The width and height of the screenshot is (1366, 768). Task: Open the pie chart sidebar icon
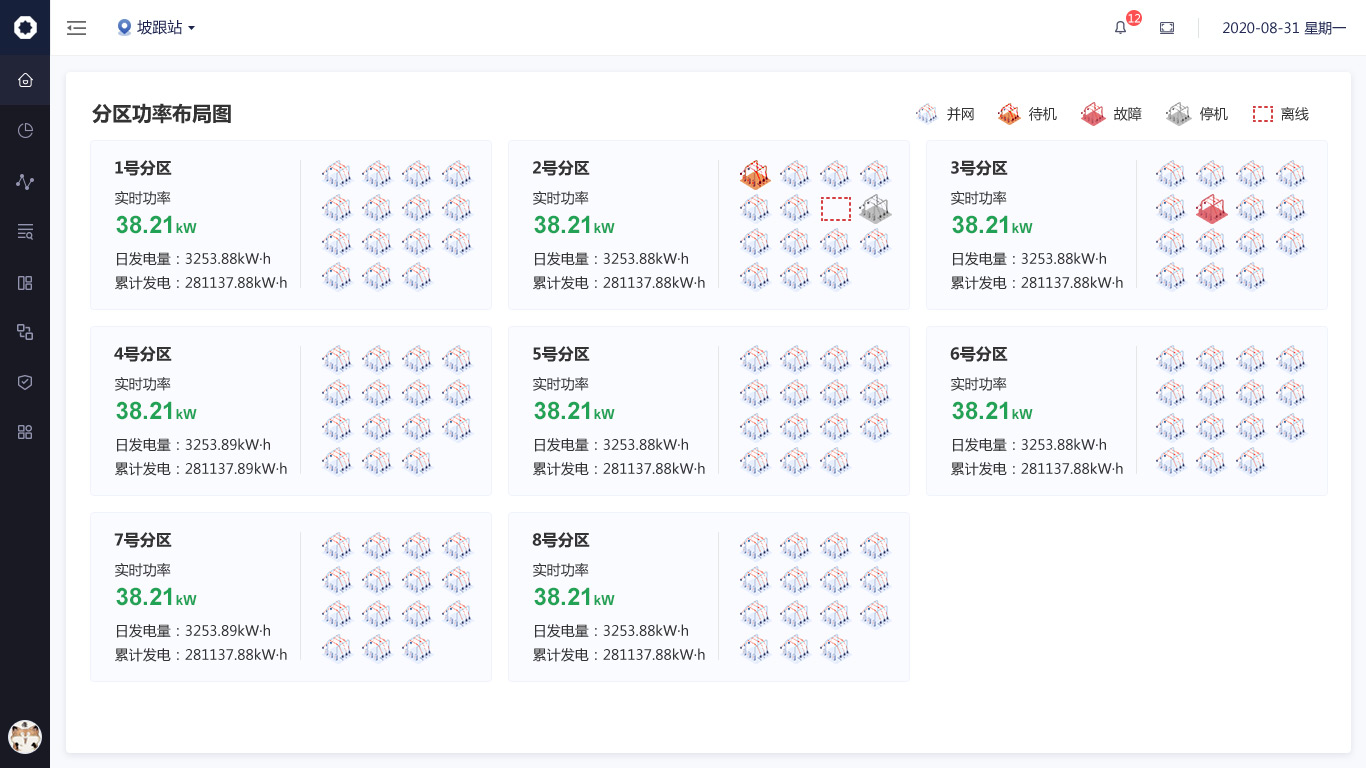click(25, 130)
